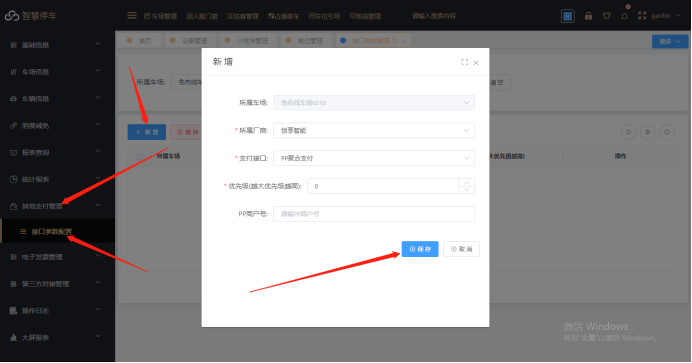Open 占道停车 top menu
692x363 pixels.
283,16
